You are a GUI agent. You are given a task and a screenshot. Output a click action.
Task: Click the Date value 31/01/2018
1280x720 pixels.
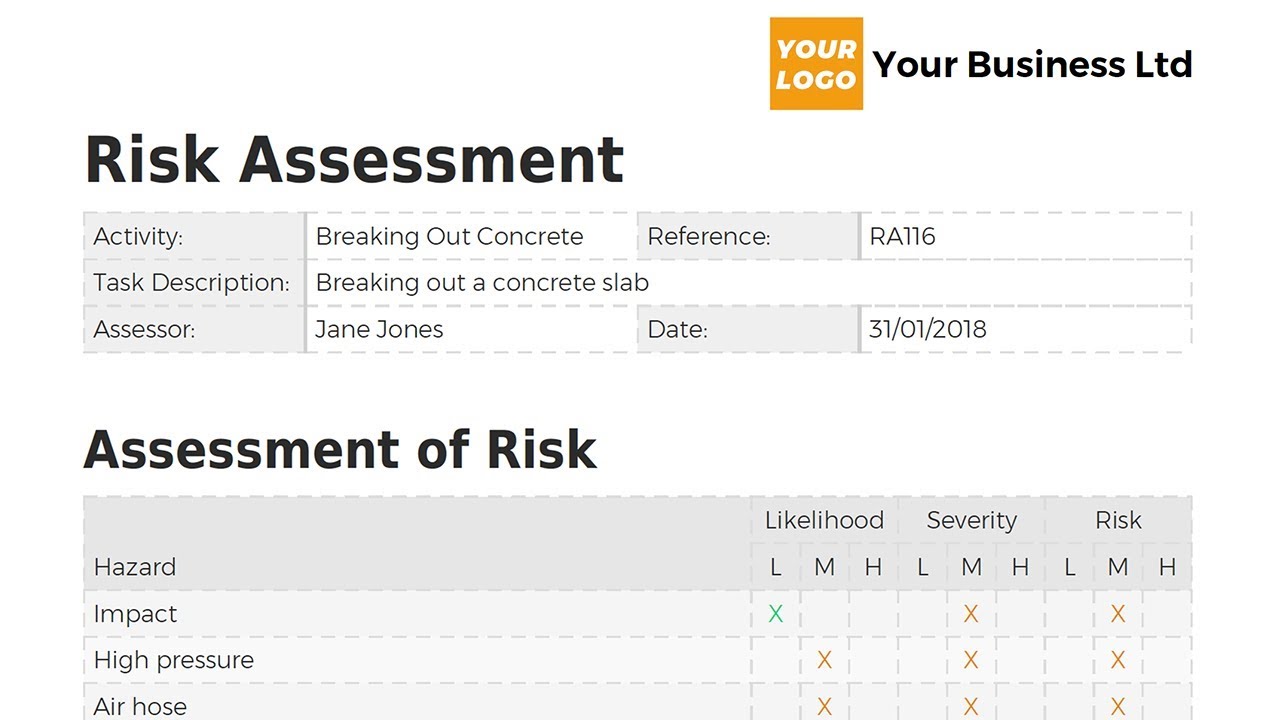pyautogui.click(x=927, y=329)
